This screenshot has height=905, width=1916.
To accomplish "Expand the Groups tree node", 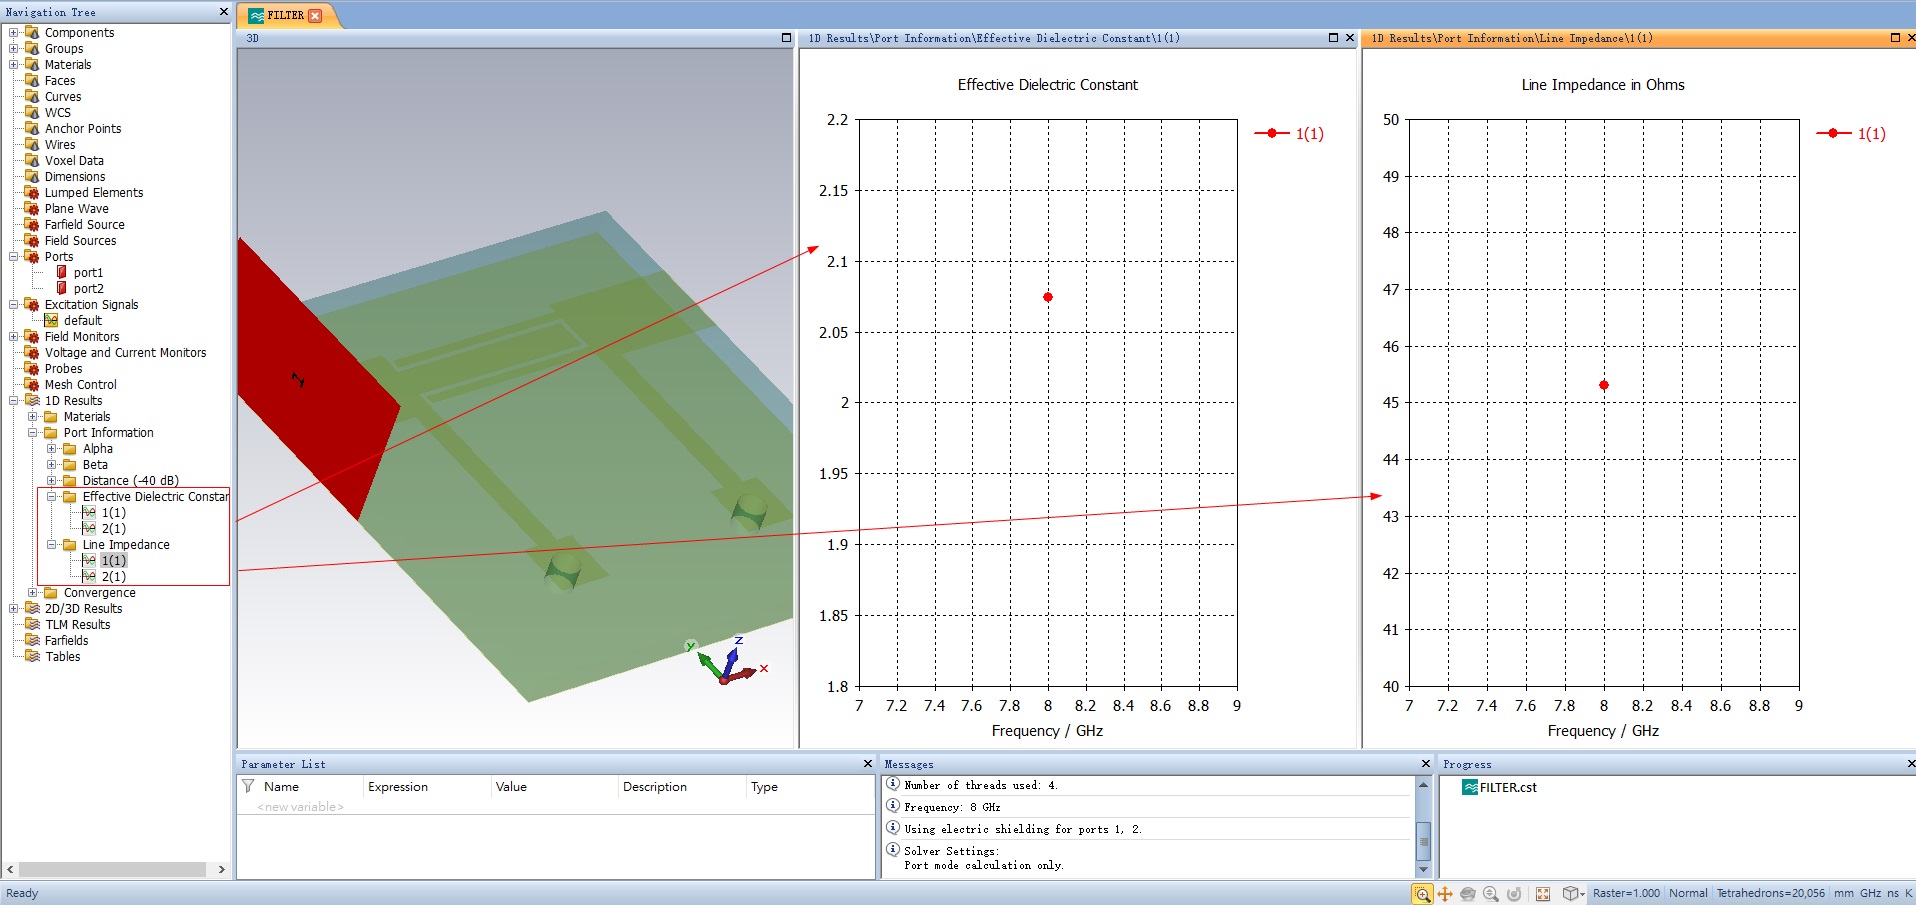I will click(13, 49).
